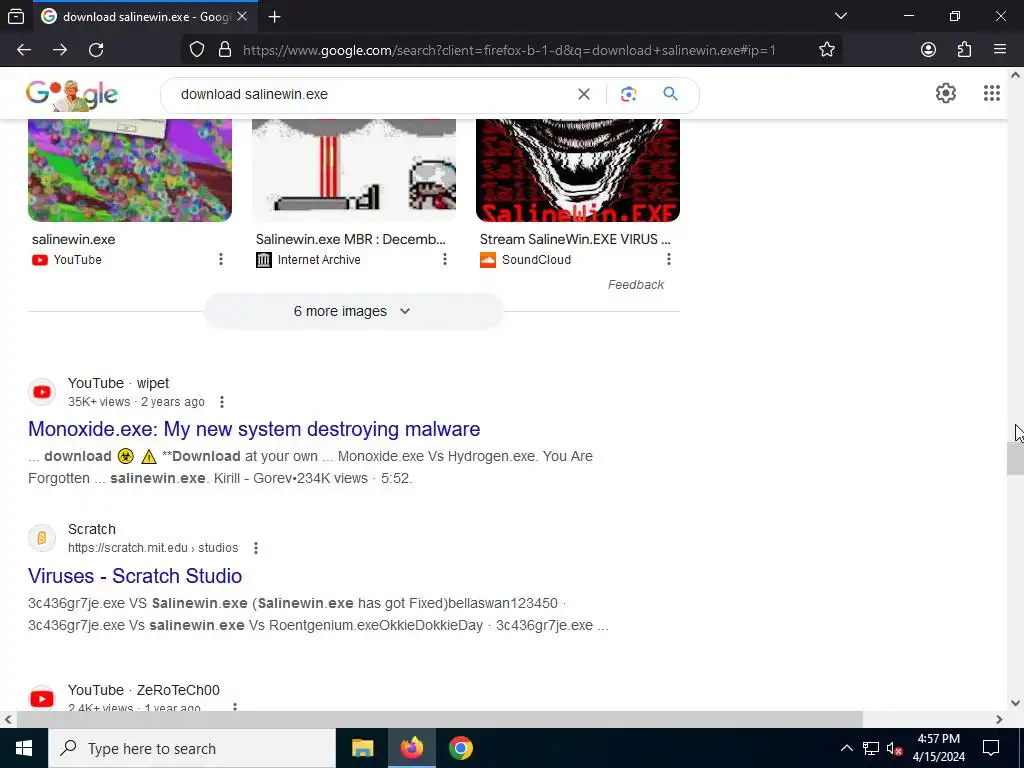Go forward with the forward arrow
Image resolution: width=1024 pixels, height=768 pixels.
(60, 50)
